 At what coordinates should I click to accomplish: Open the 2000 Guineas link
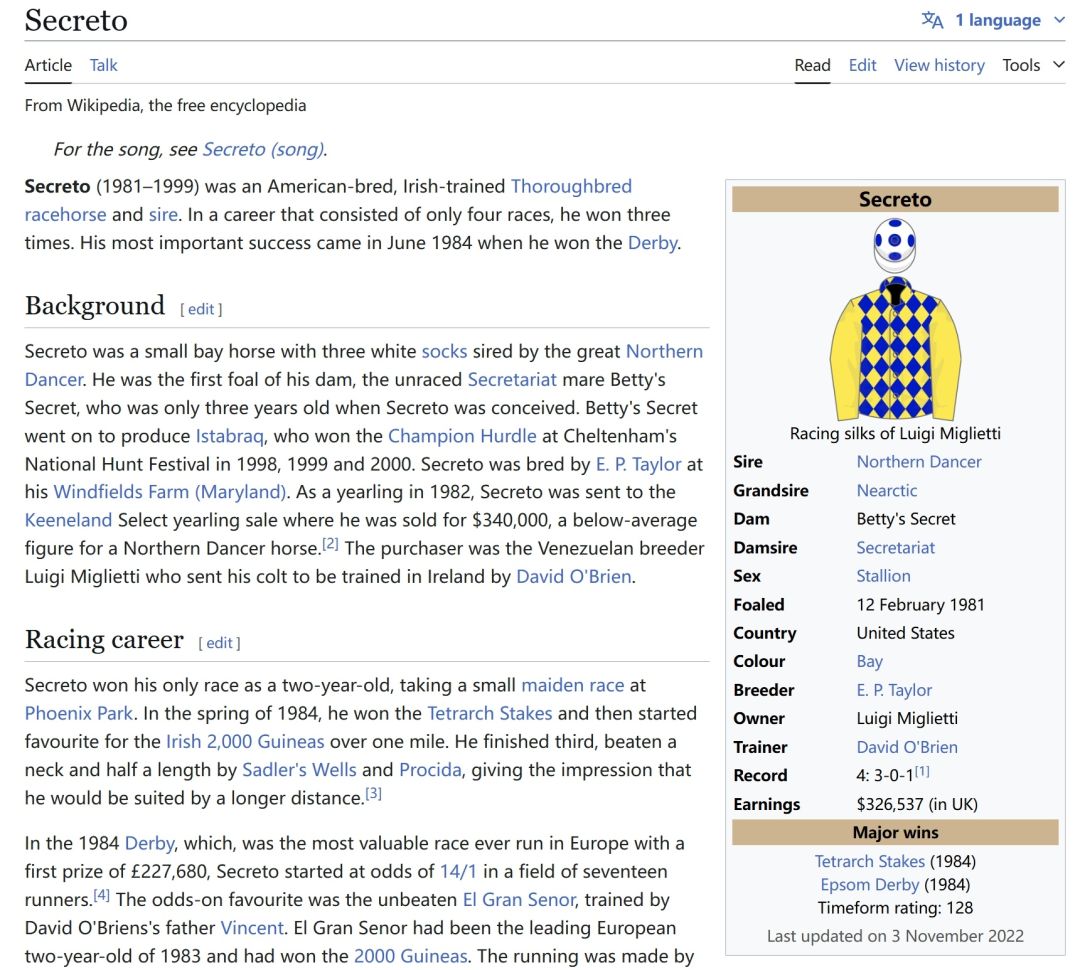pyautogui.click(x=411, y=957)
